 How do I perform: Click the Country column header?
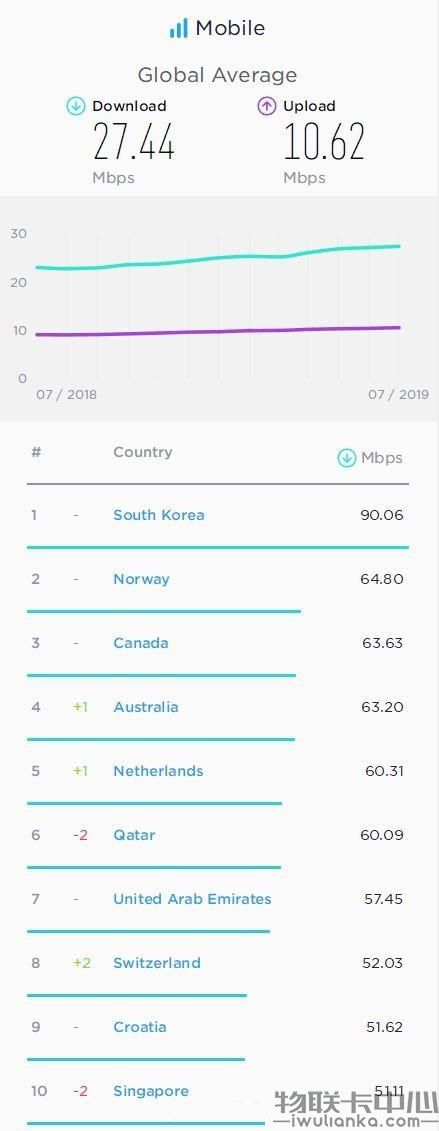click(143, 452)
